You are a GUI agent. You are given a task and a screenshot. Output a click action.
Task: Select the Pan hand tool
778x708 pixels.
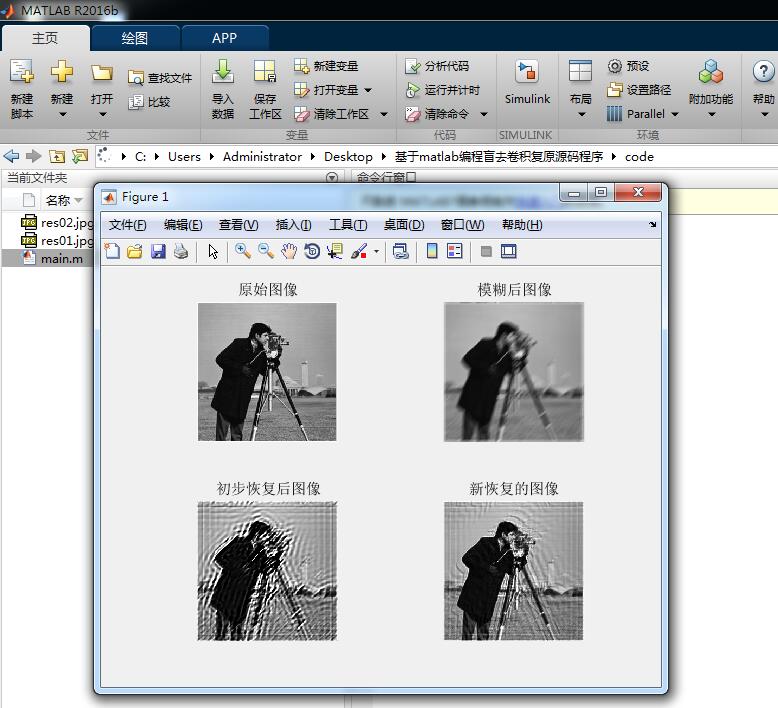point(289,252)
